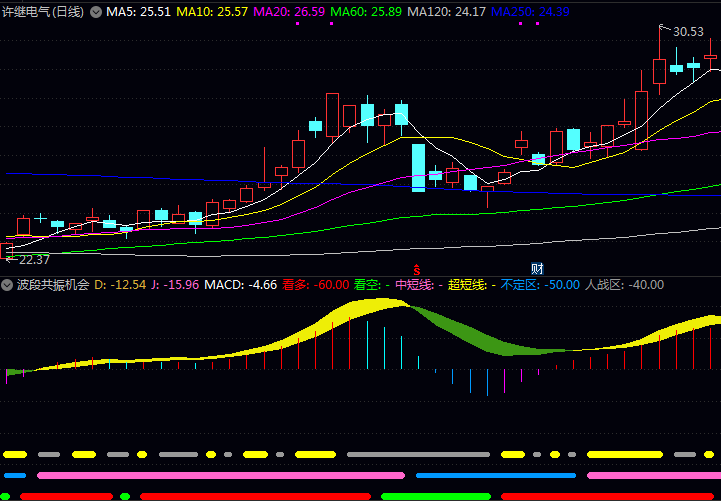Click the blue 不定区 indicator label
Screen dimensions: 721x501
coord(542,285)
